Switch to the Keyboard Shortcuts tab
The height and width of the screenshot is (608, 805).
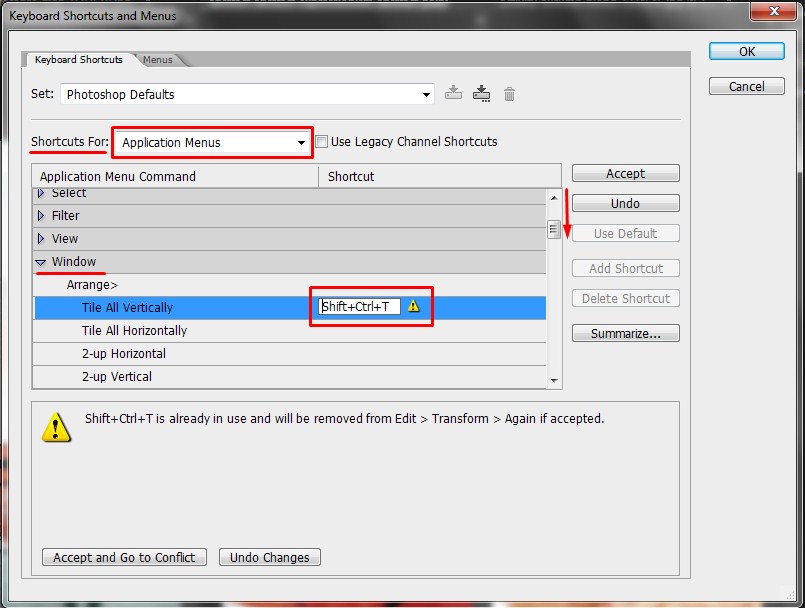tap(79, 60)
